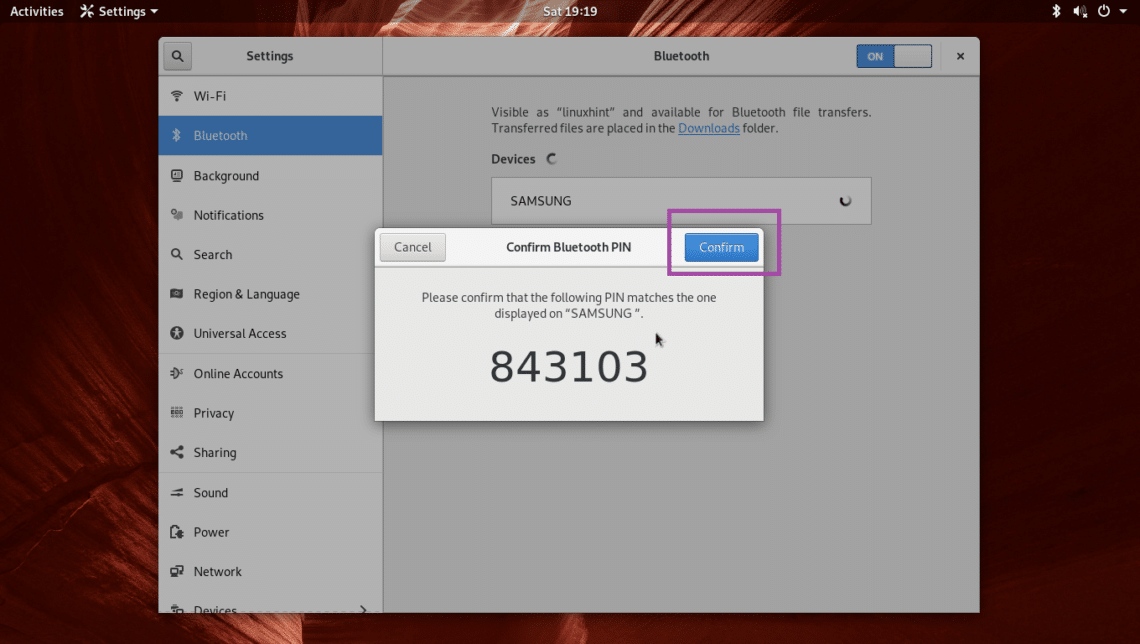Expand the Devices sidebar entry chevron

(x=363, y=609)
